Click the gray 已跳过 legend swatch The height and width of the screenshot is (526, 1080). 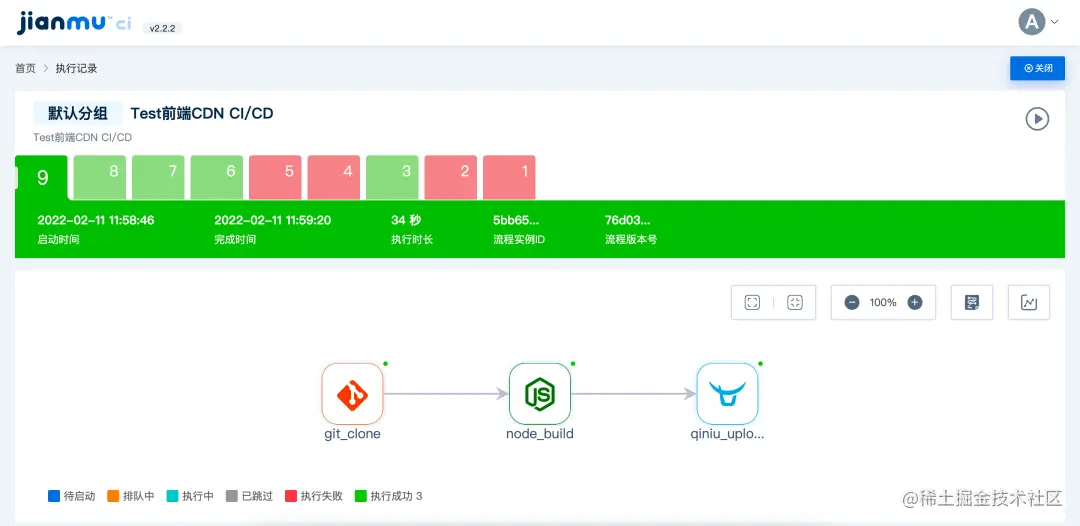[x=232, y=496]
